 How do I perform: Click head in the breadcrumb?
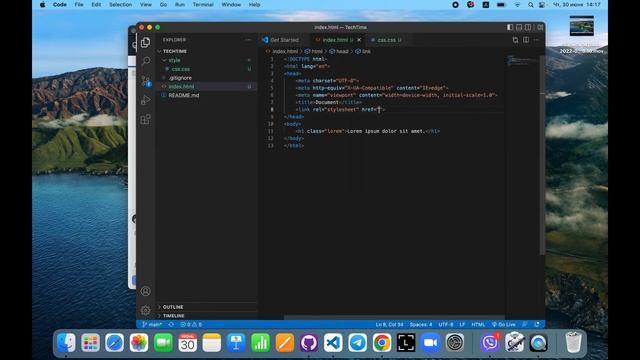pos(339,51)
